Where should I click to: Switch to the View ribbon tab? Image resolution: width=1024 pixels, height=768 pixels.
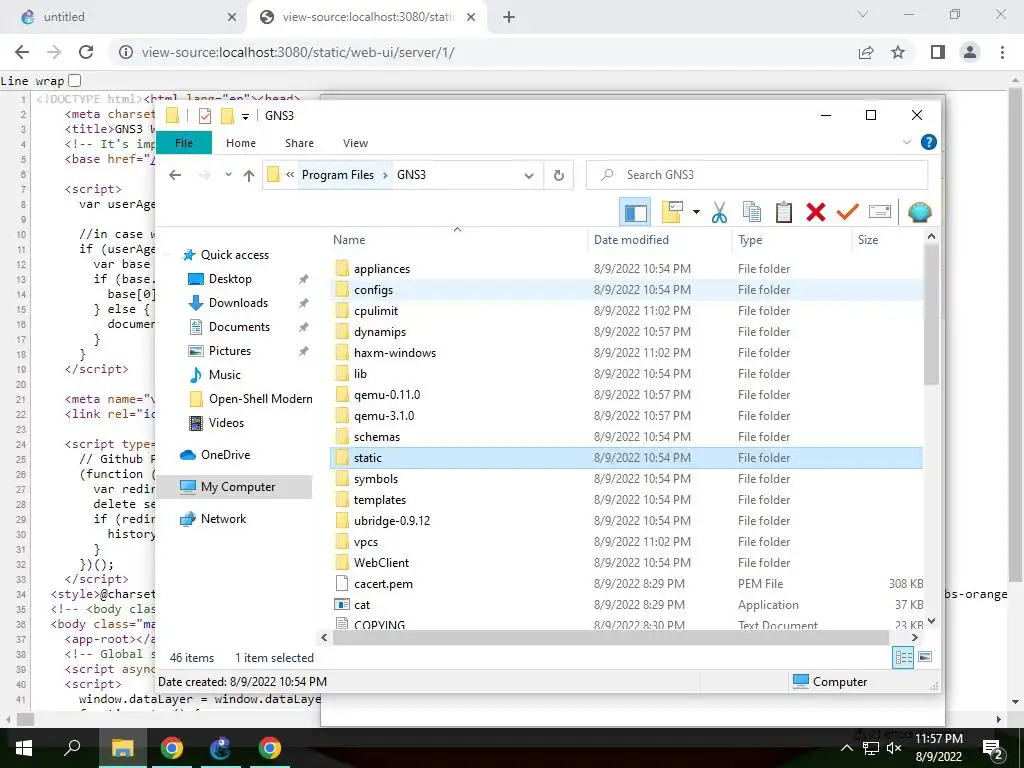pos(355,143)
